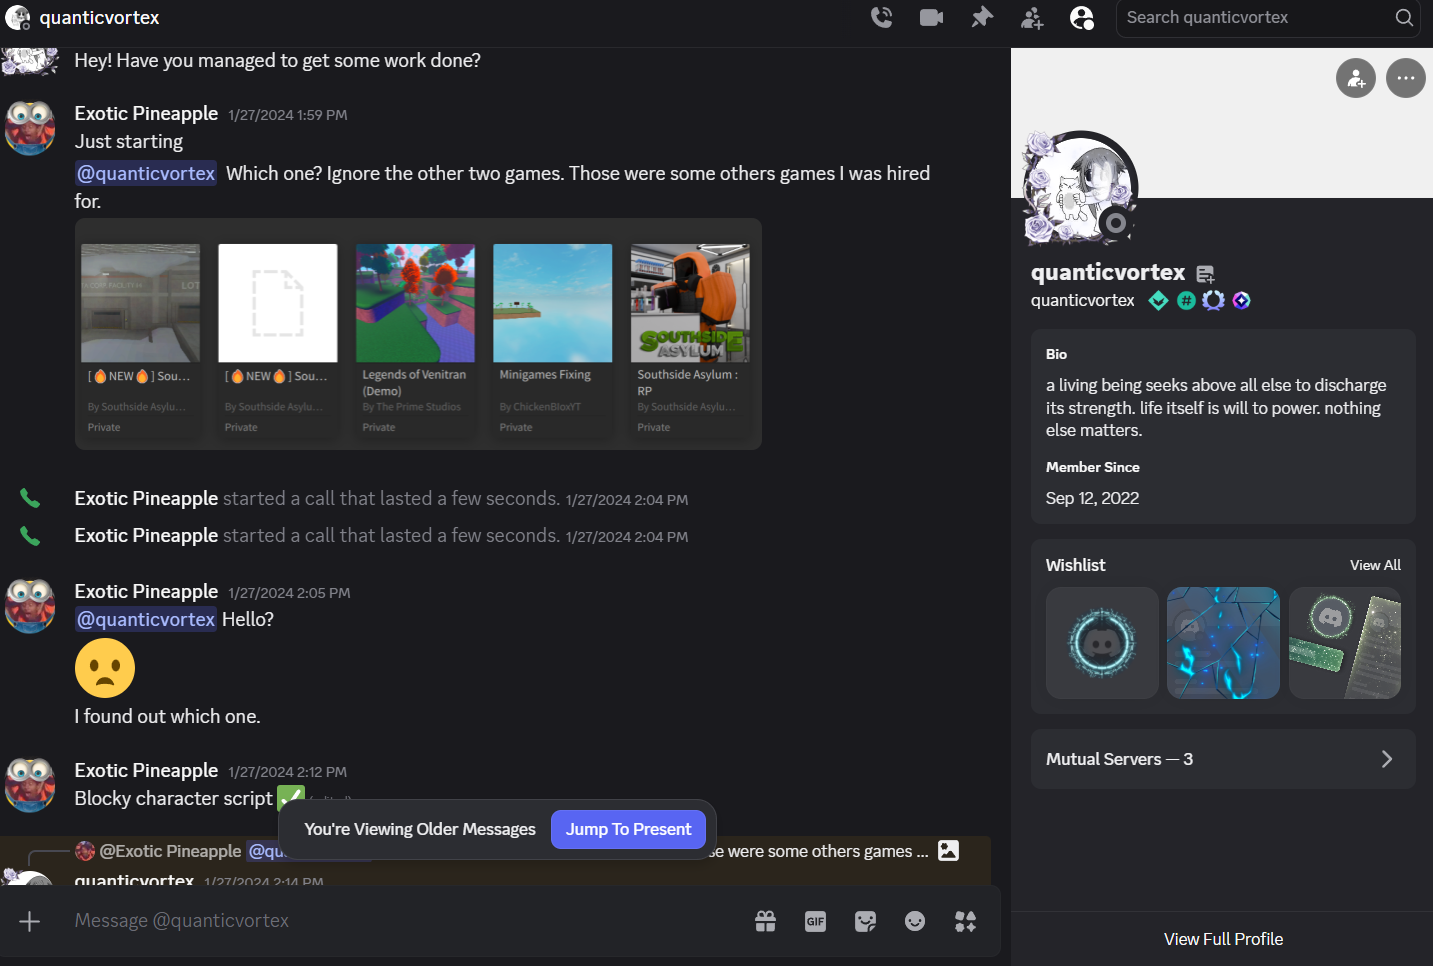Jump To Present
This screenshot has width=1433, height=966.
coord(628,829)
